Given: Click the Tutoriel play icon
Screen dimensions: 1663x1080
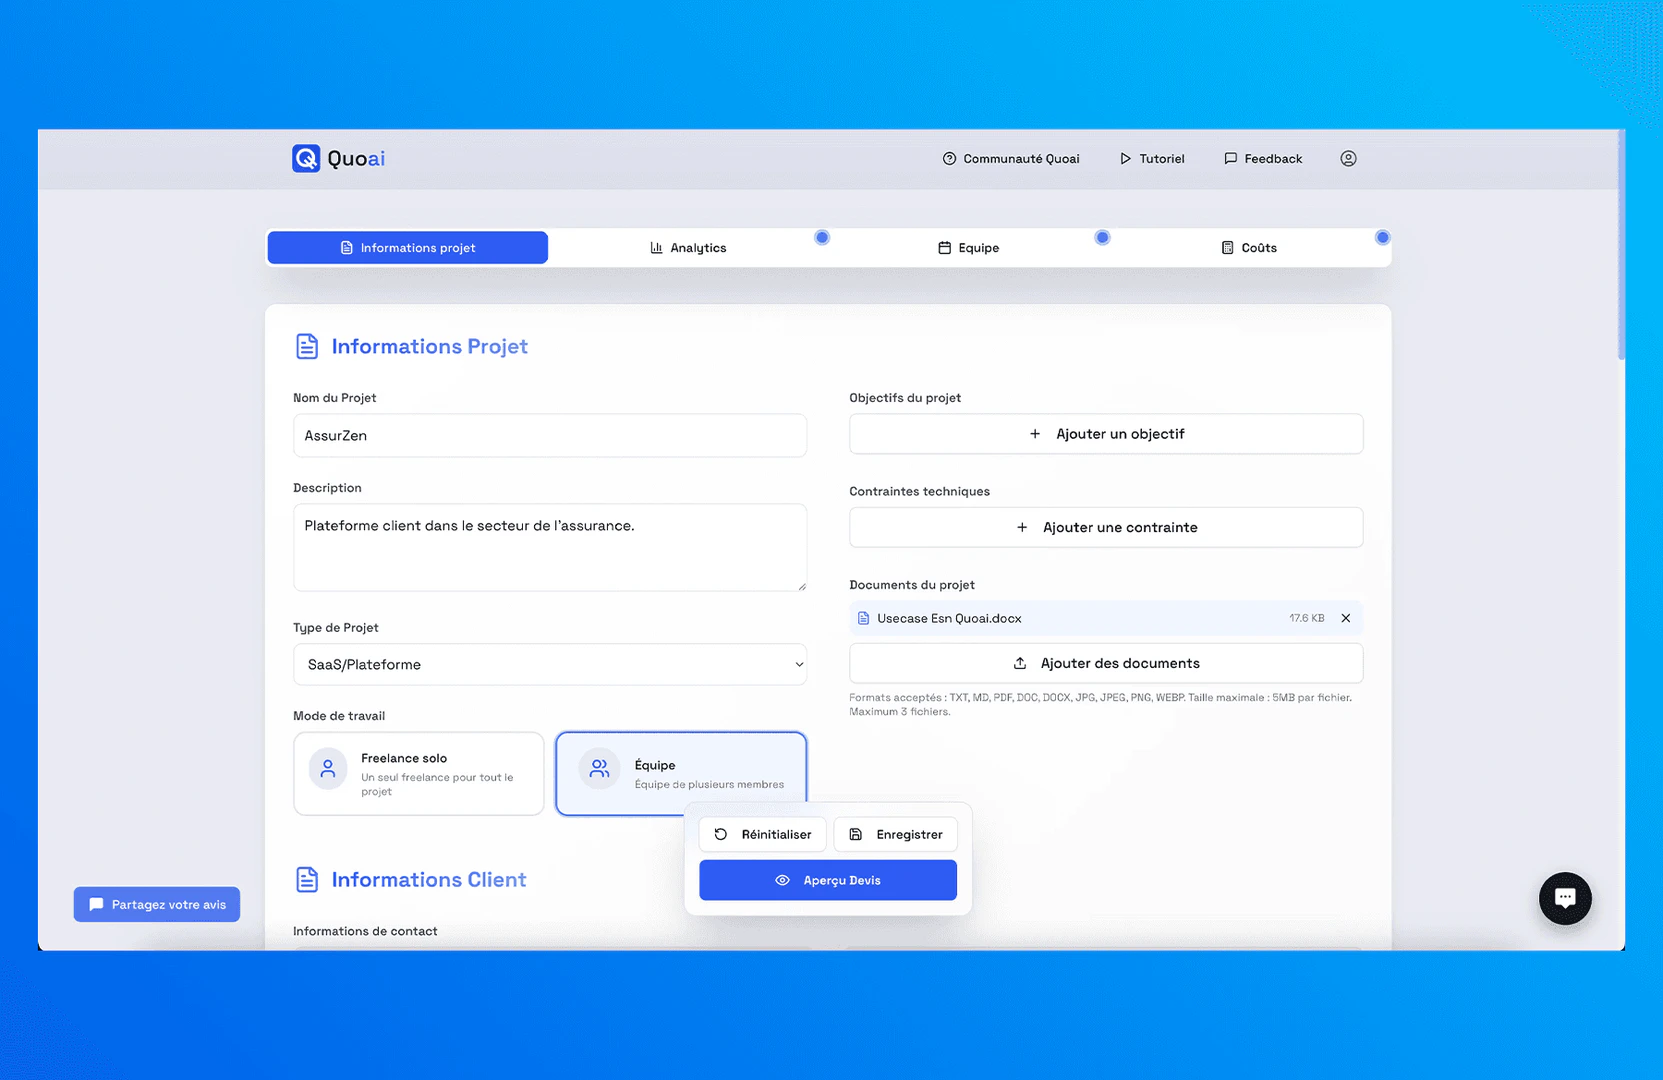Looking at the screenshot, I should [x=1124, y=158].
